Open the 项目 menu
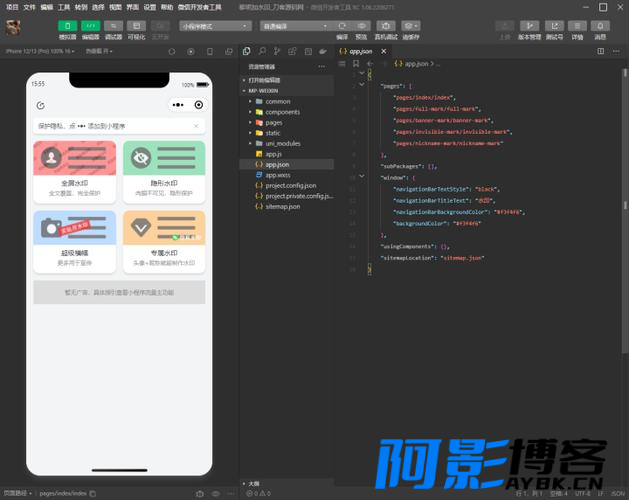629x500 pixels. (x=12, y=7)
